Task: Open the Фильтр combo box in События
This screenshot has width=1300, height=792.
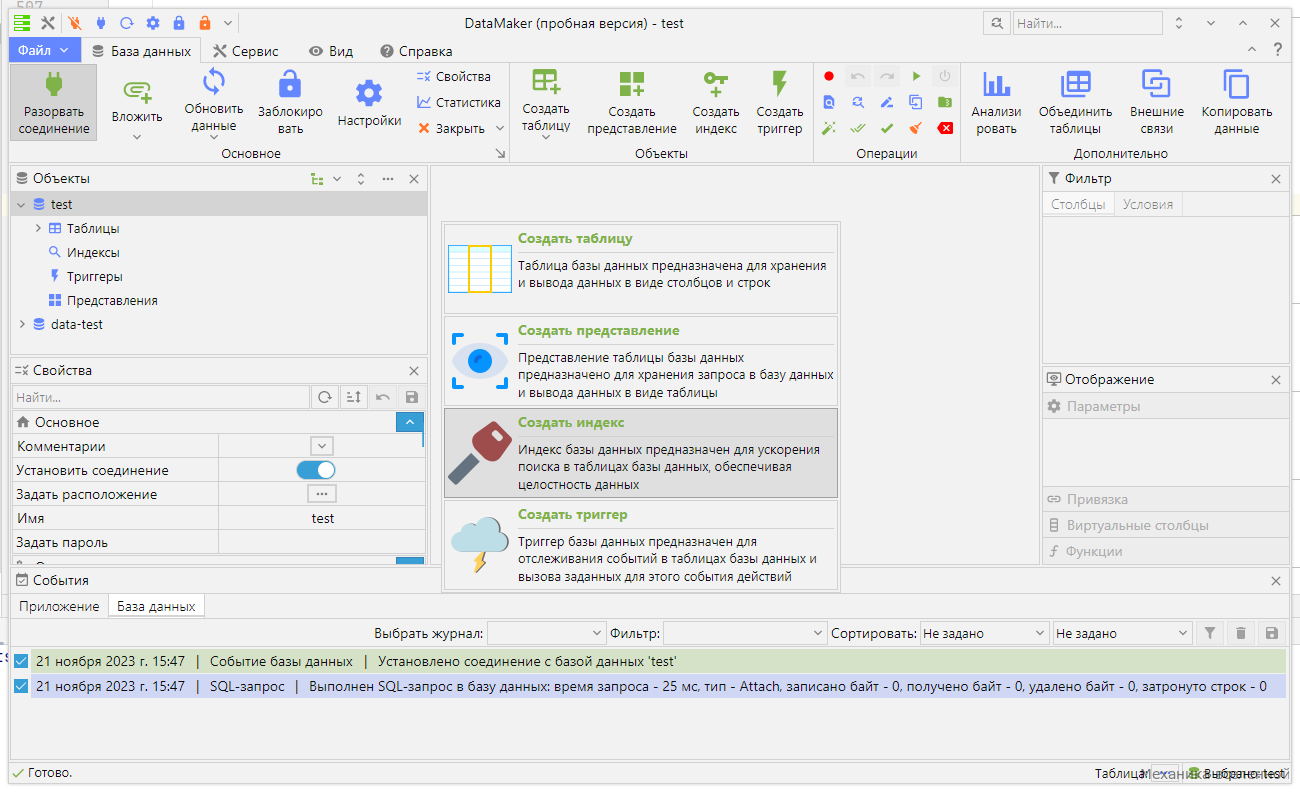Action: pyautogui.click(x=744, y=633)
